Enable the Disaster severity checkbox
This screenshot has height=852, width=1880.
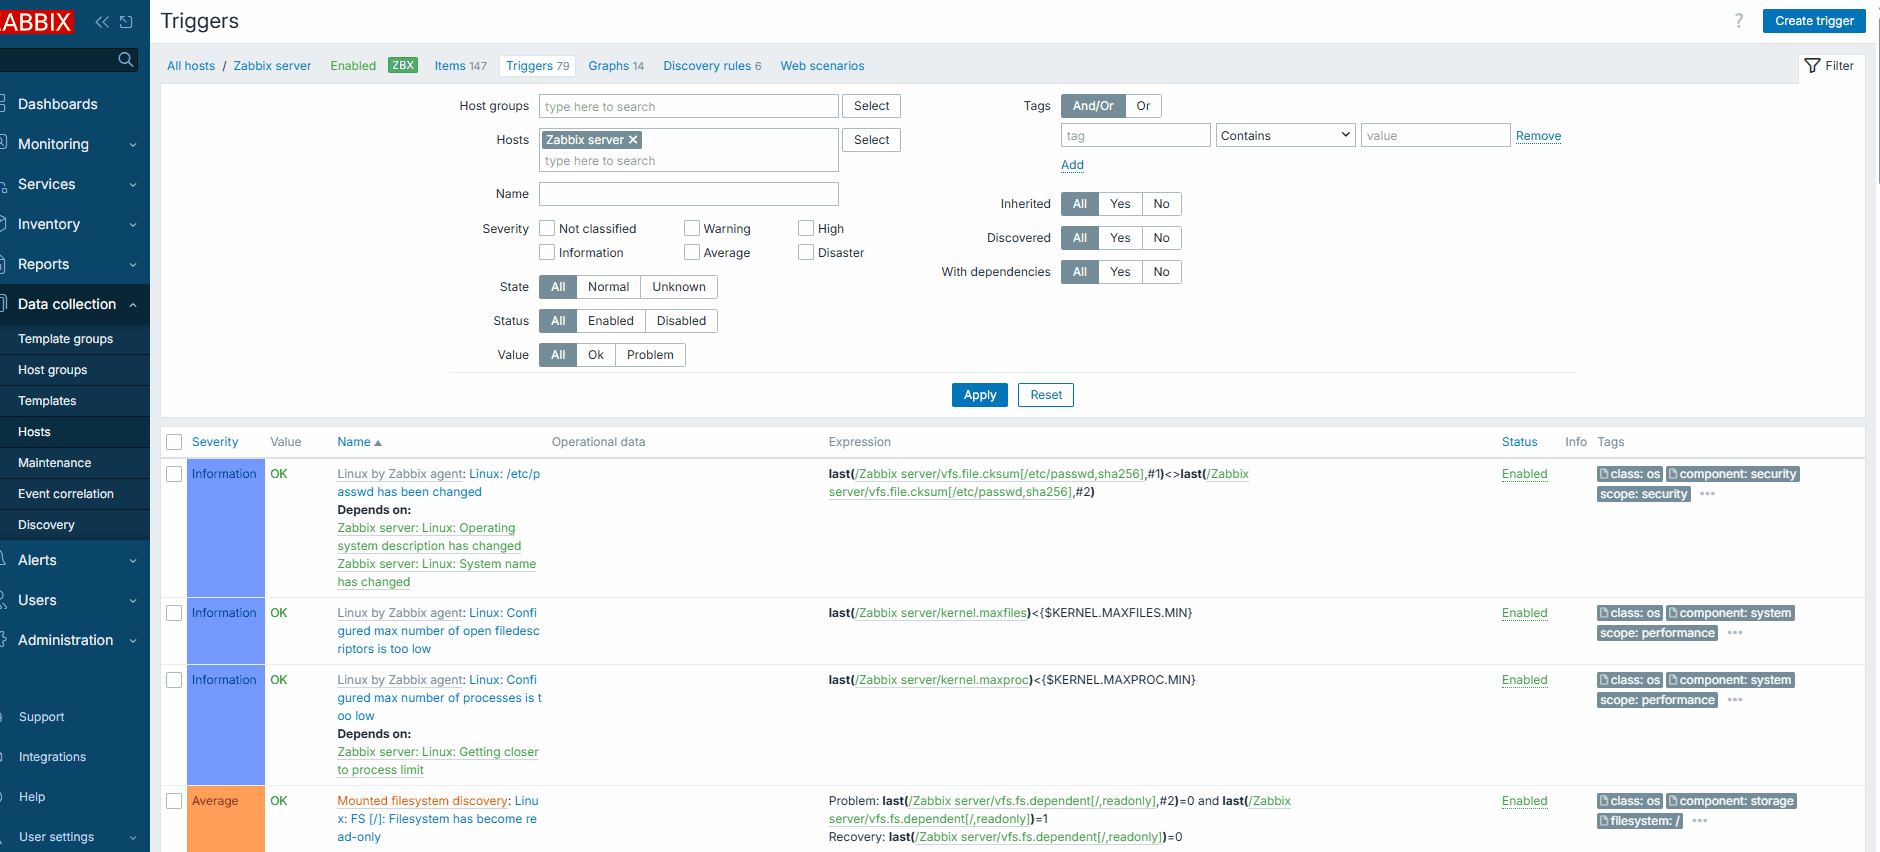click(x=806, y=253)
